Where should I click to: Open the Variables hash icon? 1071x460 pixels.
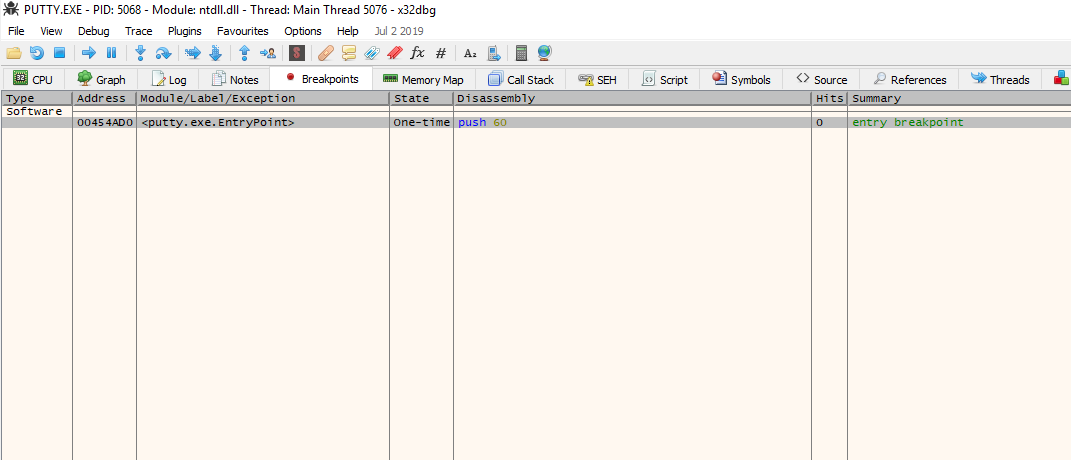pyautogui.click(x=441, y=53)
